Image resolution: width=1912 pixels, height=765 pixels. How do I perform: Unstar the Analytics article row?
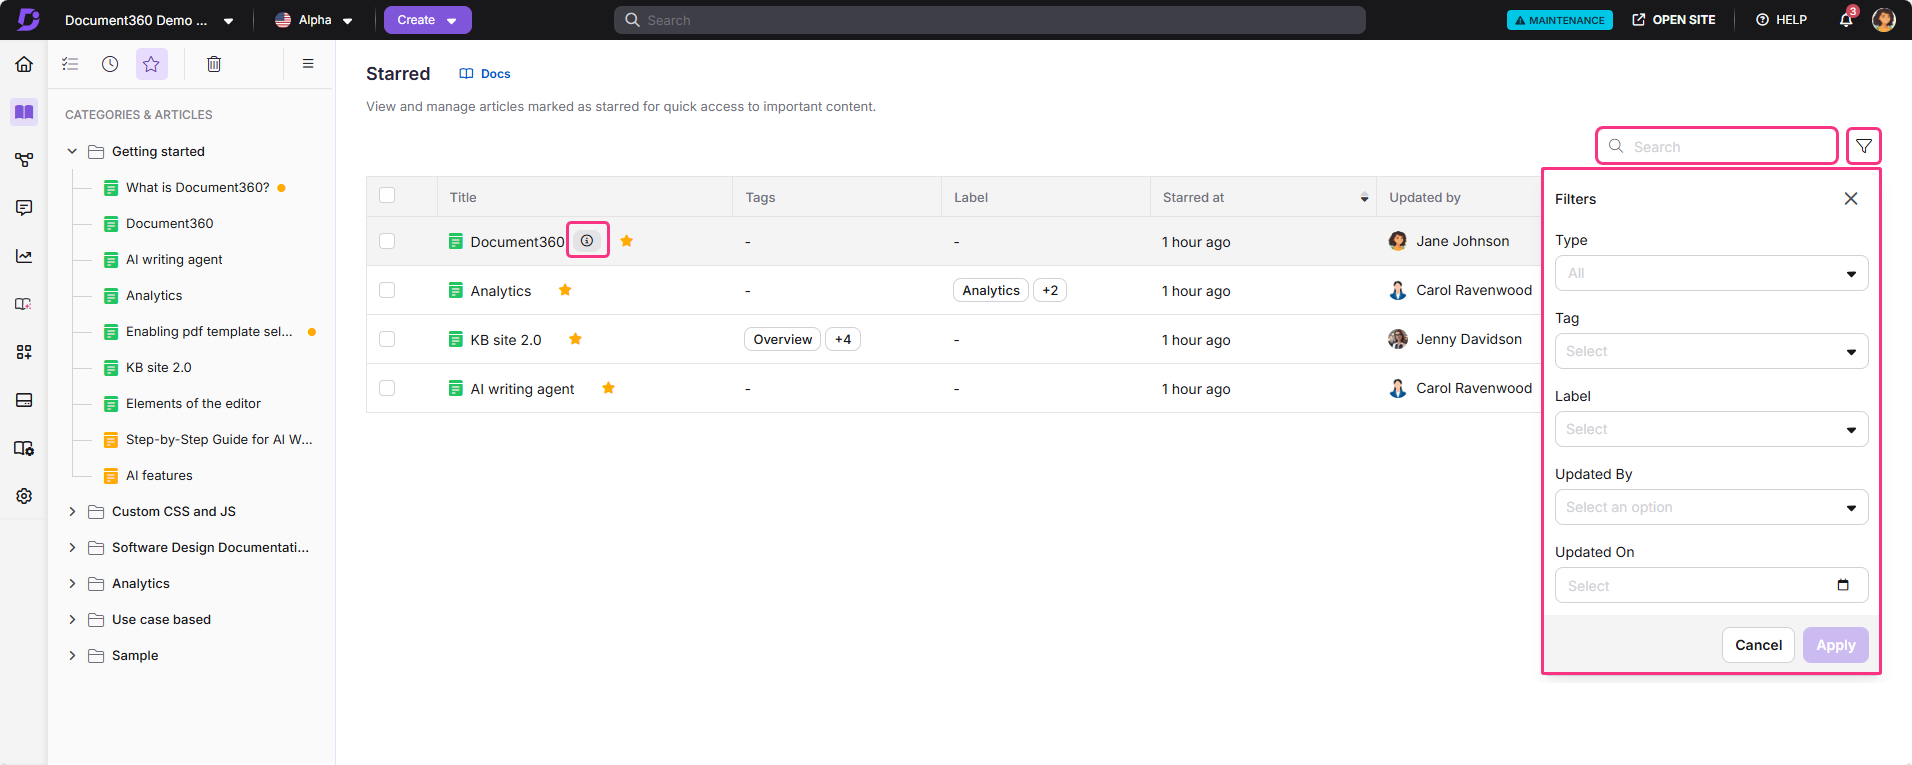point(565,290)
